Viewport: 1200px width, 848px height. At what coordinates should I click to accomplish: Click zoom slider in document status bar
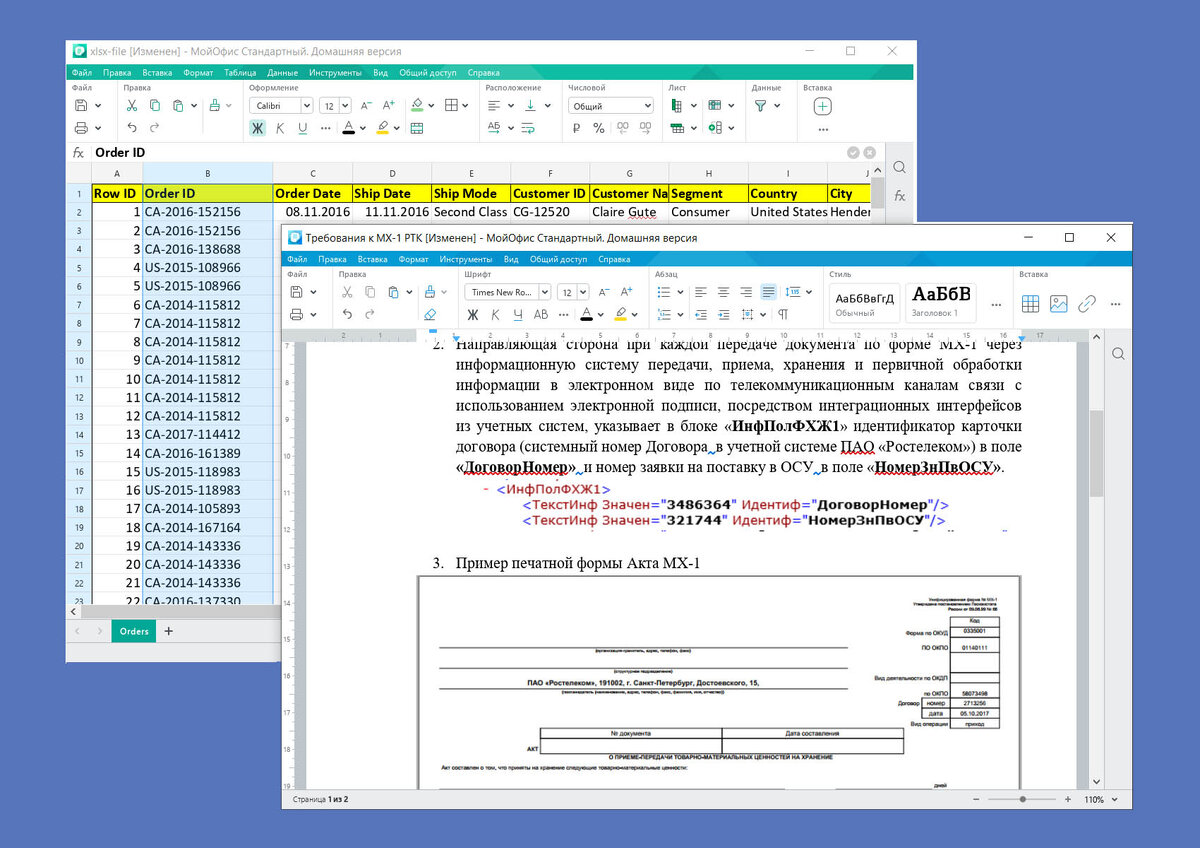click(x=1021, y=800)
